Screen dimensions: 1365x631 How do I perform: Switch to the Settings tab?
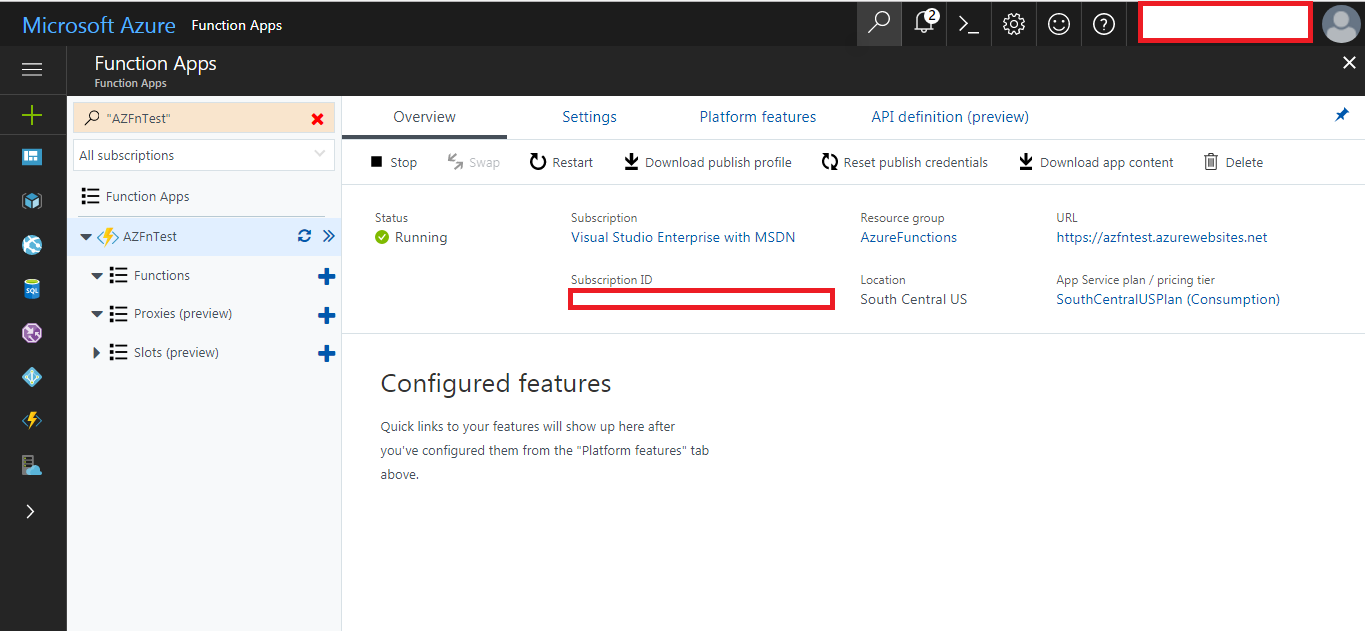589,117
